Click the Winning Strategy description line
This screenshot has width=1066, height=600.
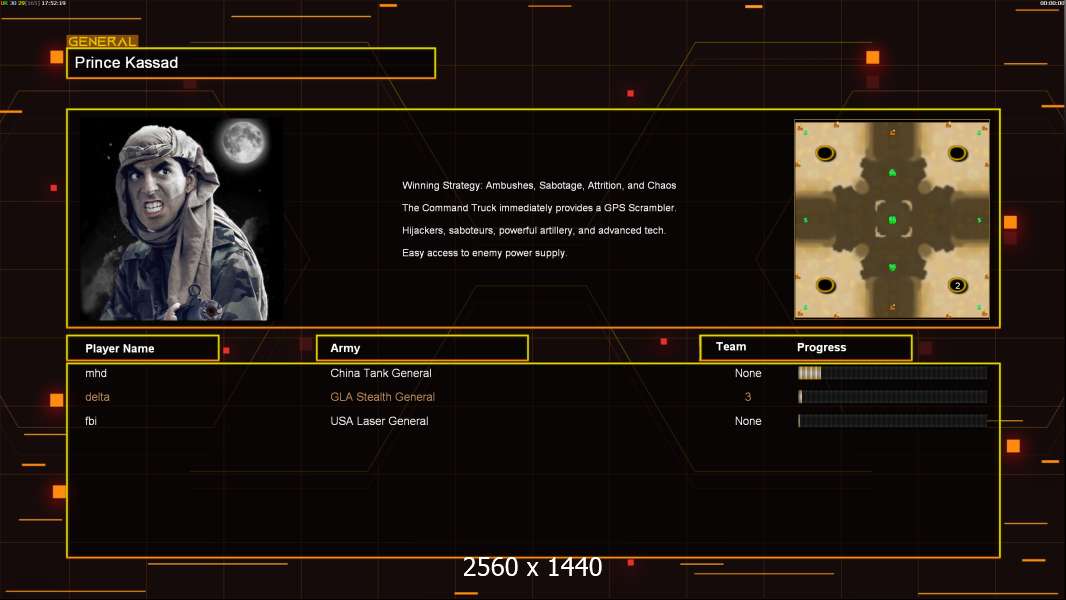coord(538,186)
